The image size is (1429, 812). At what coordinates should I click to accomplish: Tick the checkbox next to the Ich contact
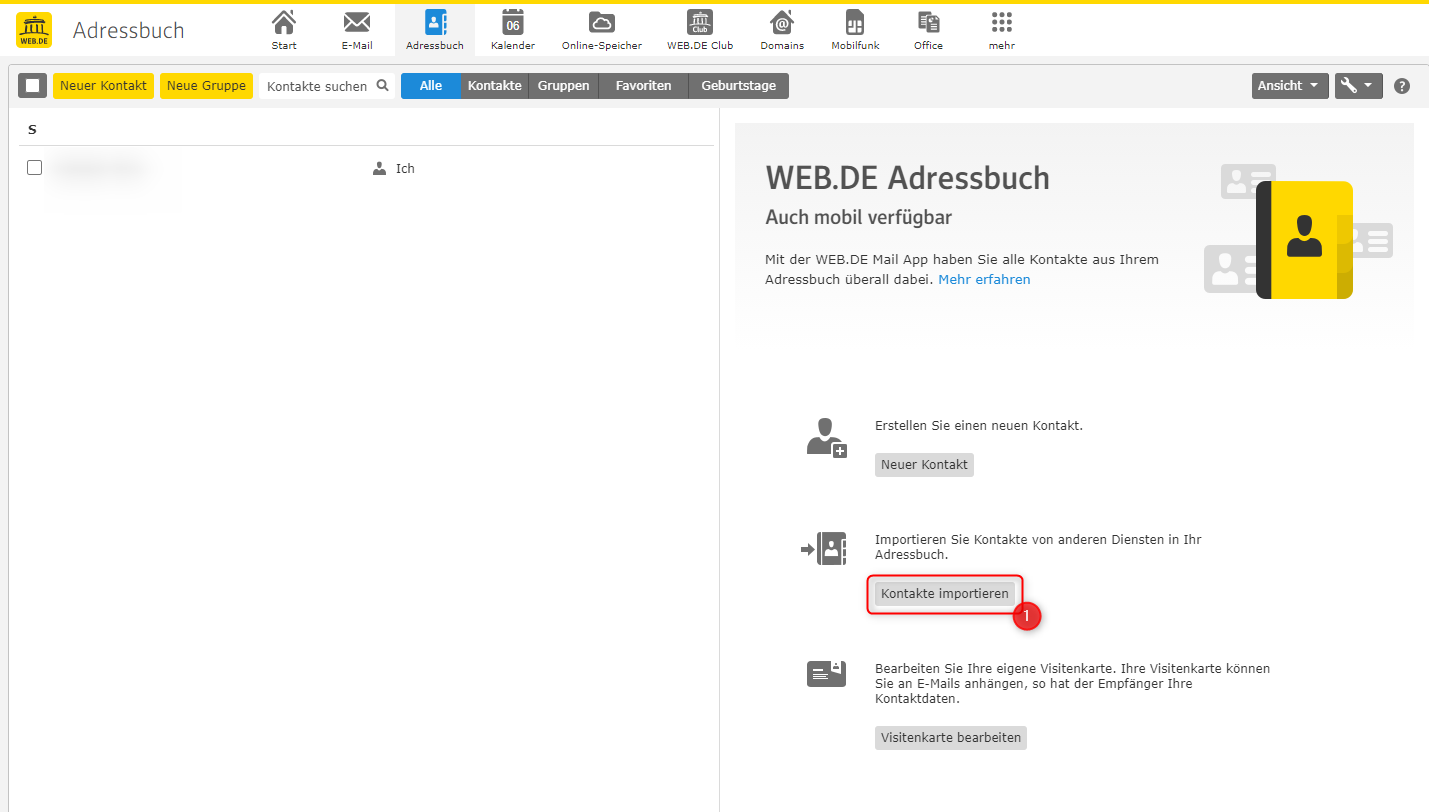click(35, 168)
